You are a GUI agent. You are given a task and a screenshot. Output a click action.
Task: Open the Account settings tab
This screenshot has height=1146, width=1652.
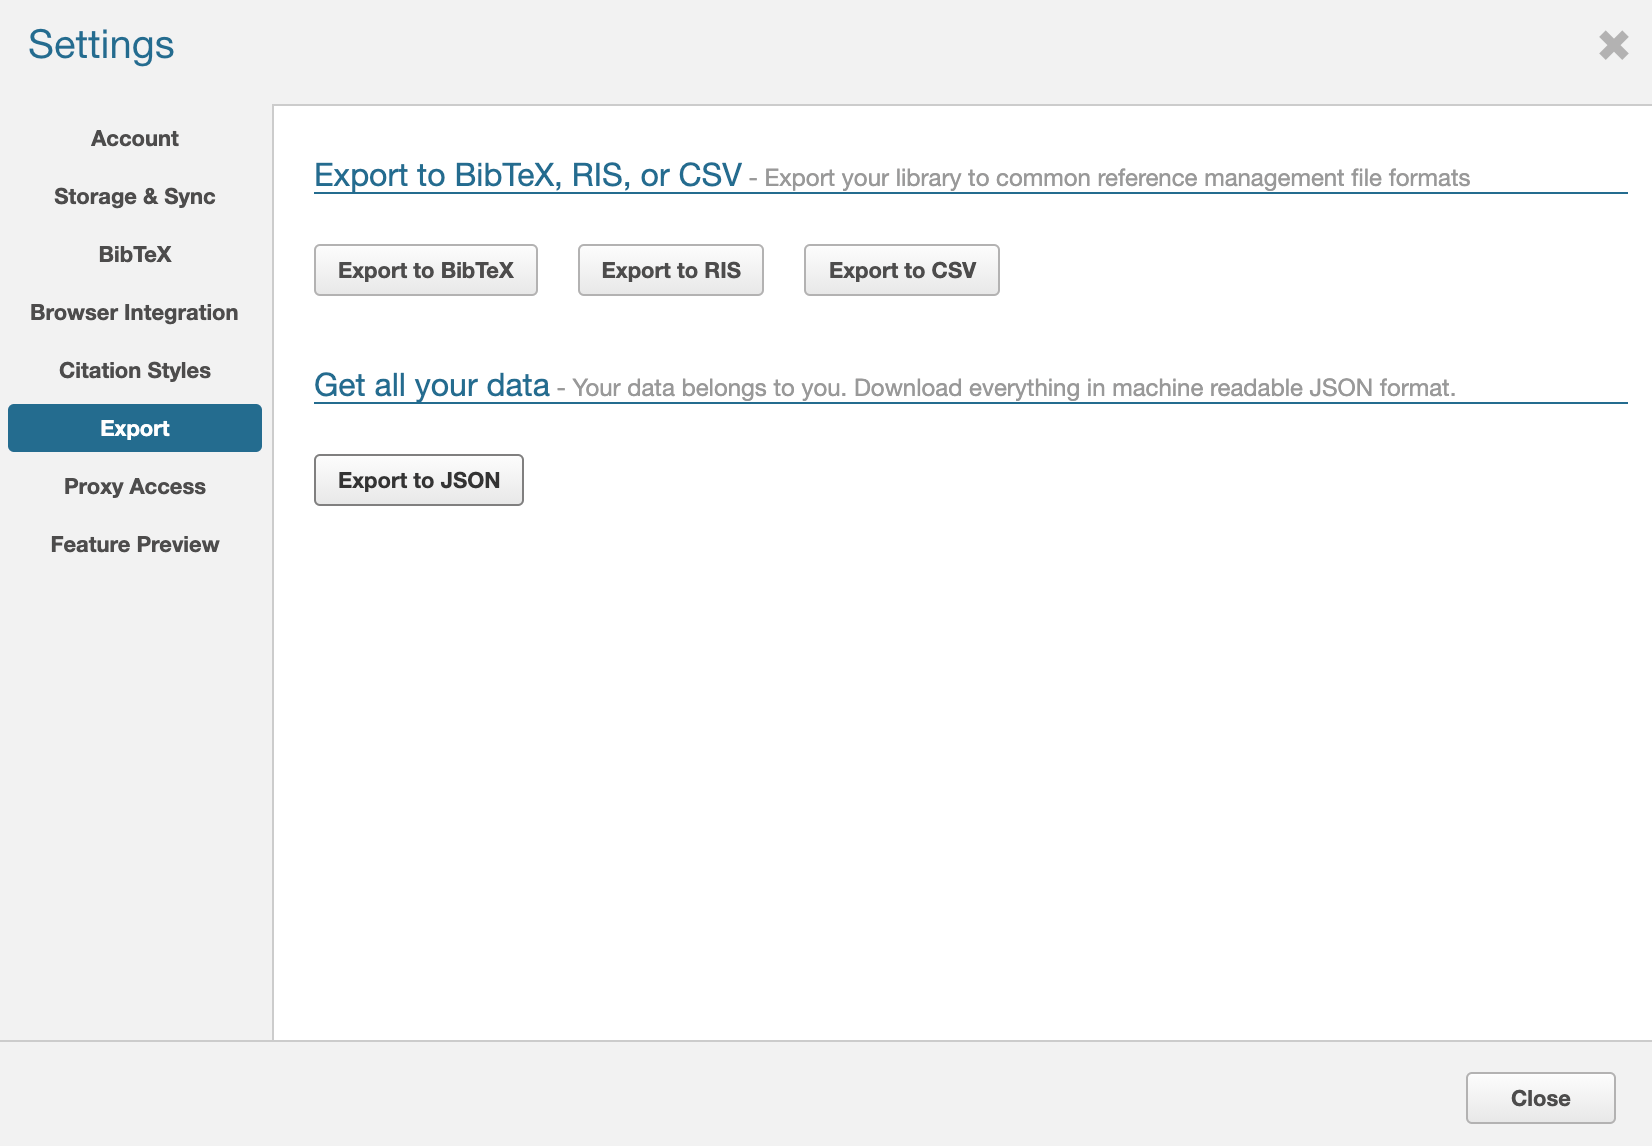(135, 138)
